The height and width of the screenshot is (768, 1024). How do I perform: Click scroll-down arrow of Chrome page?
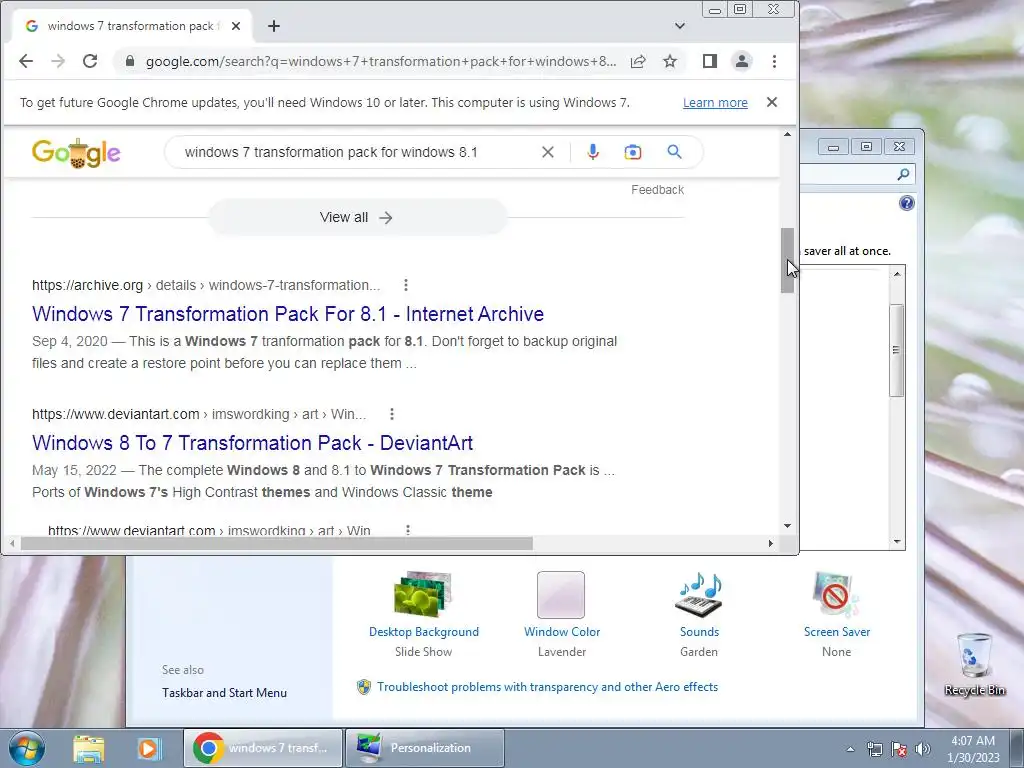tap(788, 526)
